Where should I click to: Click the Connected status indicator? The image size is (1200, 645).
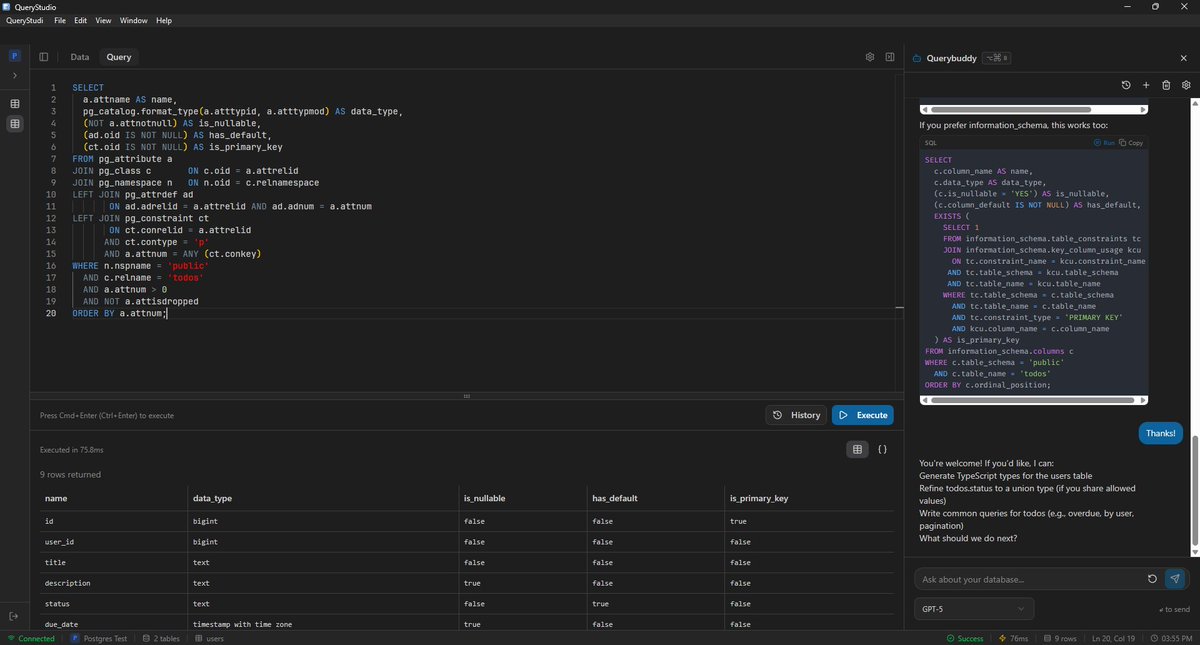[x=31, y=638]
